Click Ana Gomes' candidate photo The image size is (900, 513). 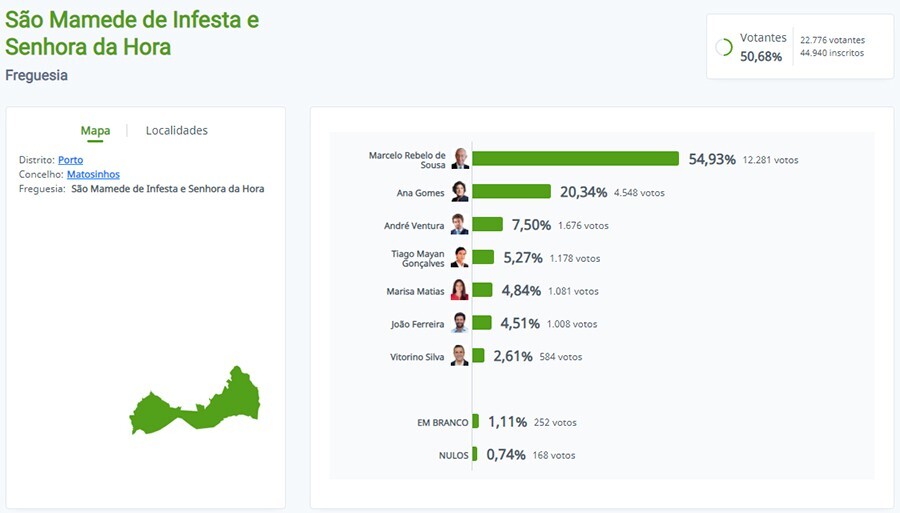point(460,192)
